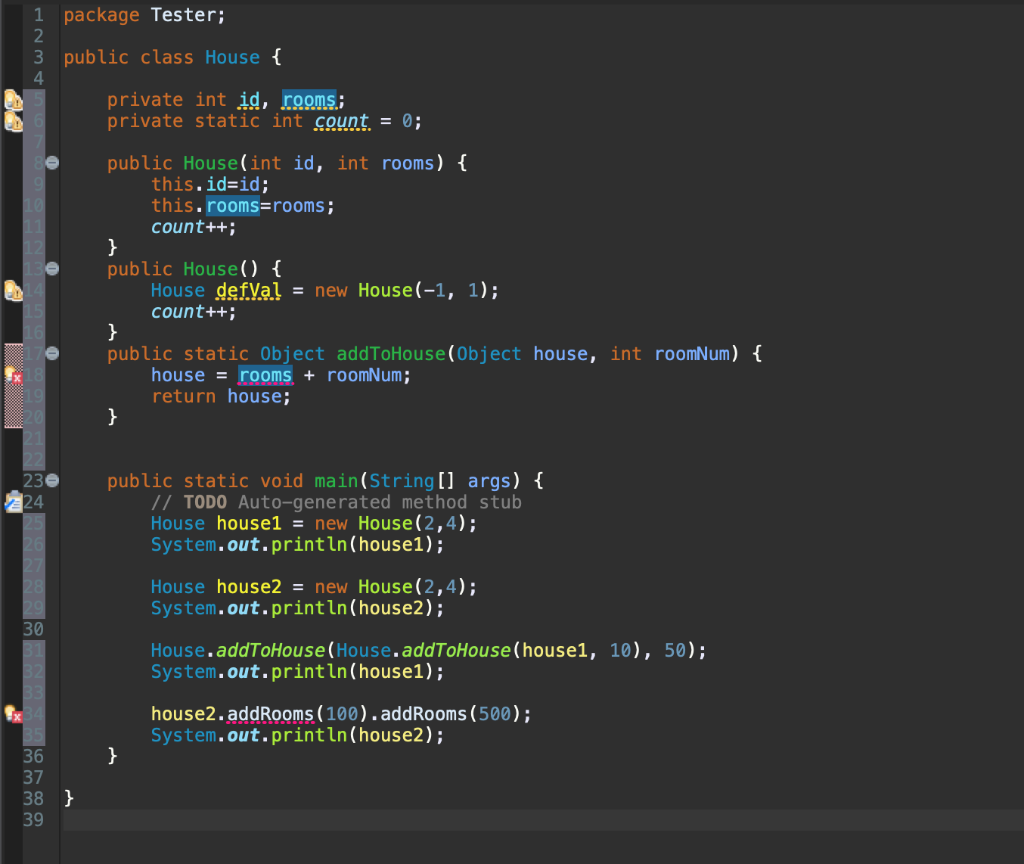
Task: Click line number 25 in the gutter
Action: click(x=32, y=522)
